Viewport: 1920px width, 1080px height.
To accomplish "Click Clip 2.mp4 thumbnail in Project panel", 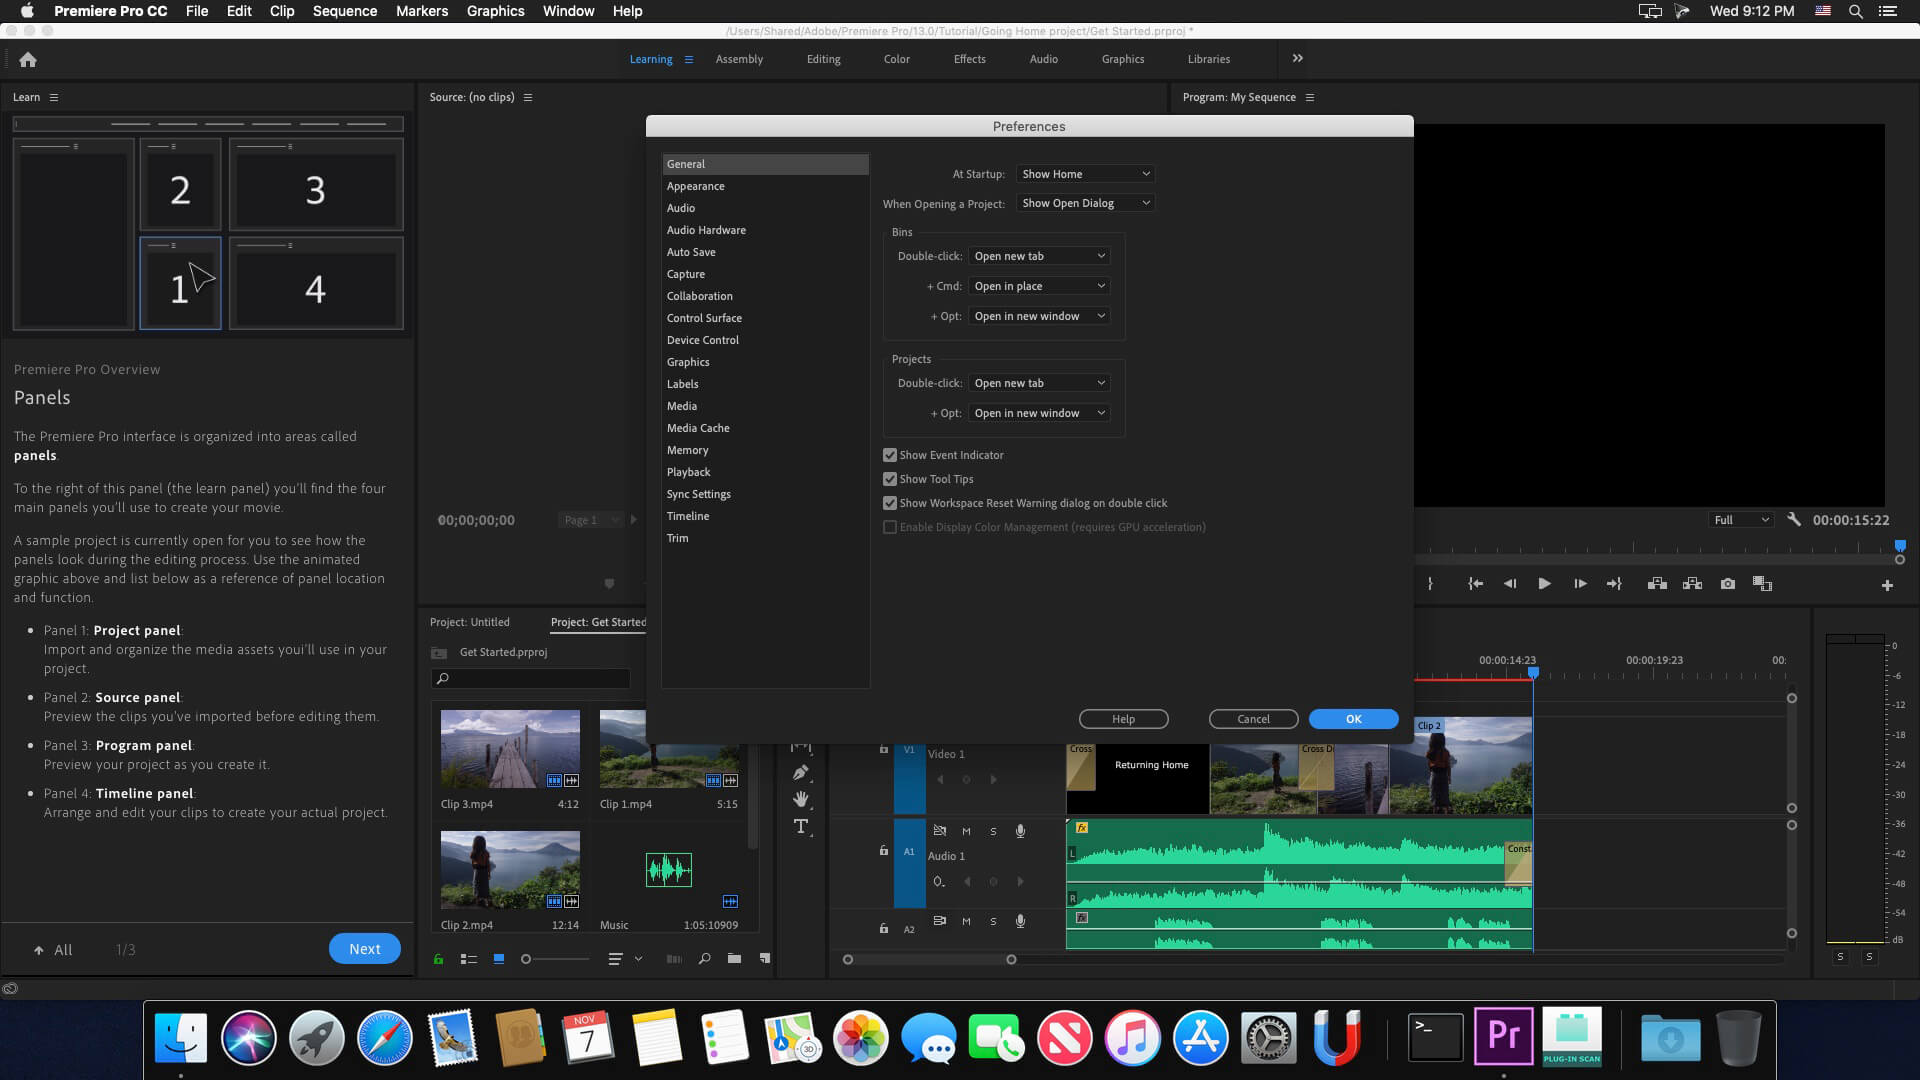I will pyautogui.click(x=509, y=869).
